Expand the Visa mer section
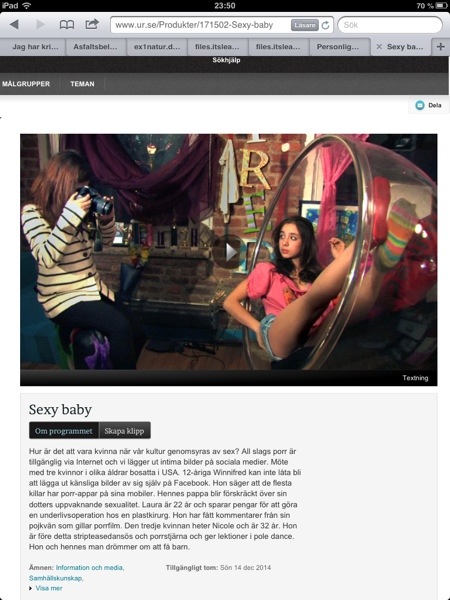This screenshot has width=450, height=600. 46,588
